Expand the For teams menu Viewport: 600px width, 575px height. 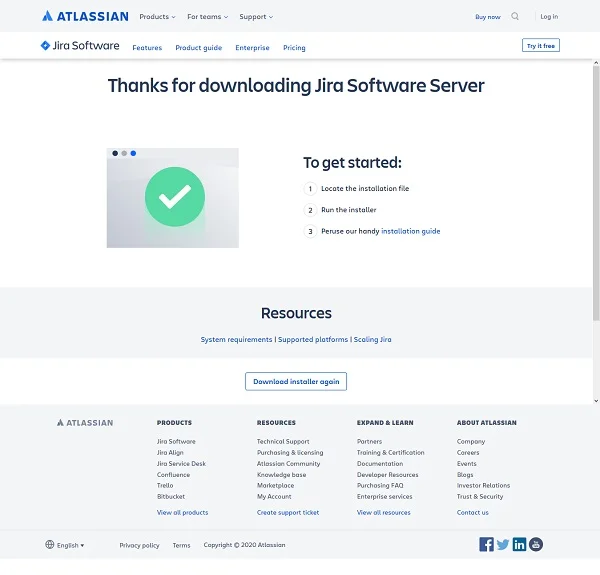click(207, 16)
